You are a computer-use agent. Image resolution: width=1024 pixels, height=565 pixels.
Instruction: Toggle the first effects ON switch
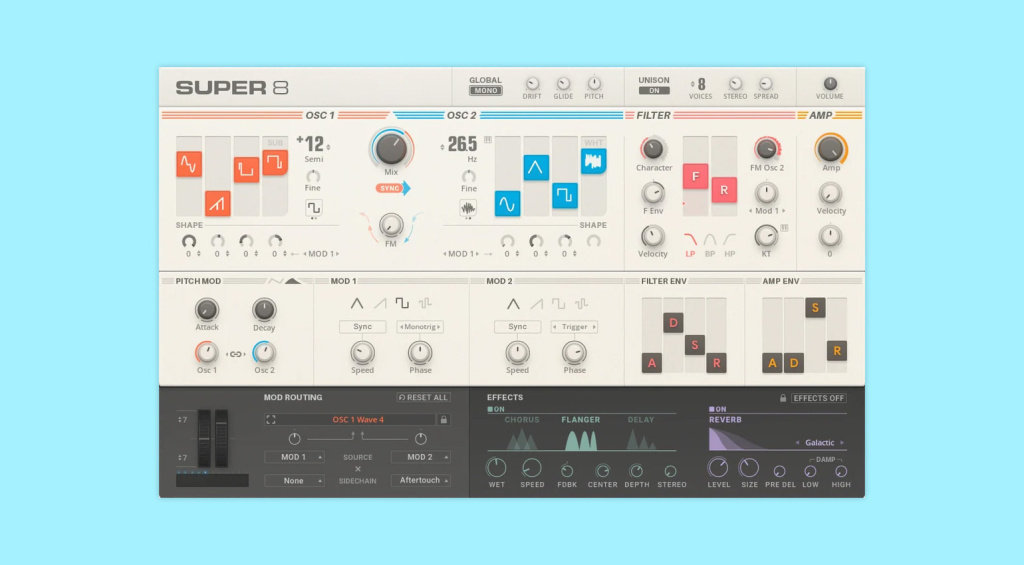496,410
